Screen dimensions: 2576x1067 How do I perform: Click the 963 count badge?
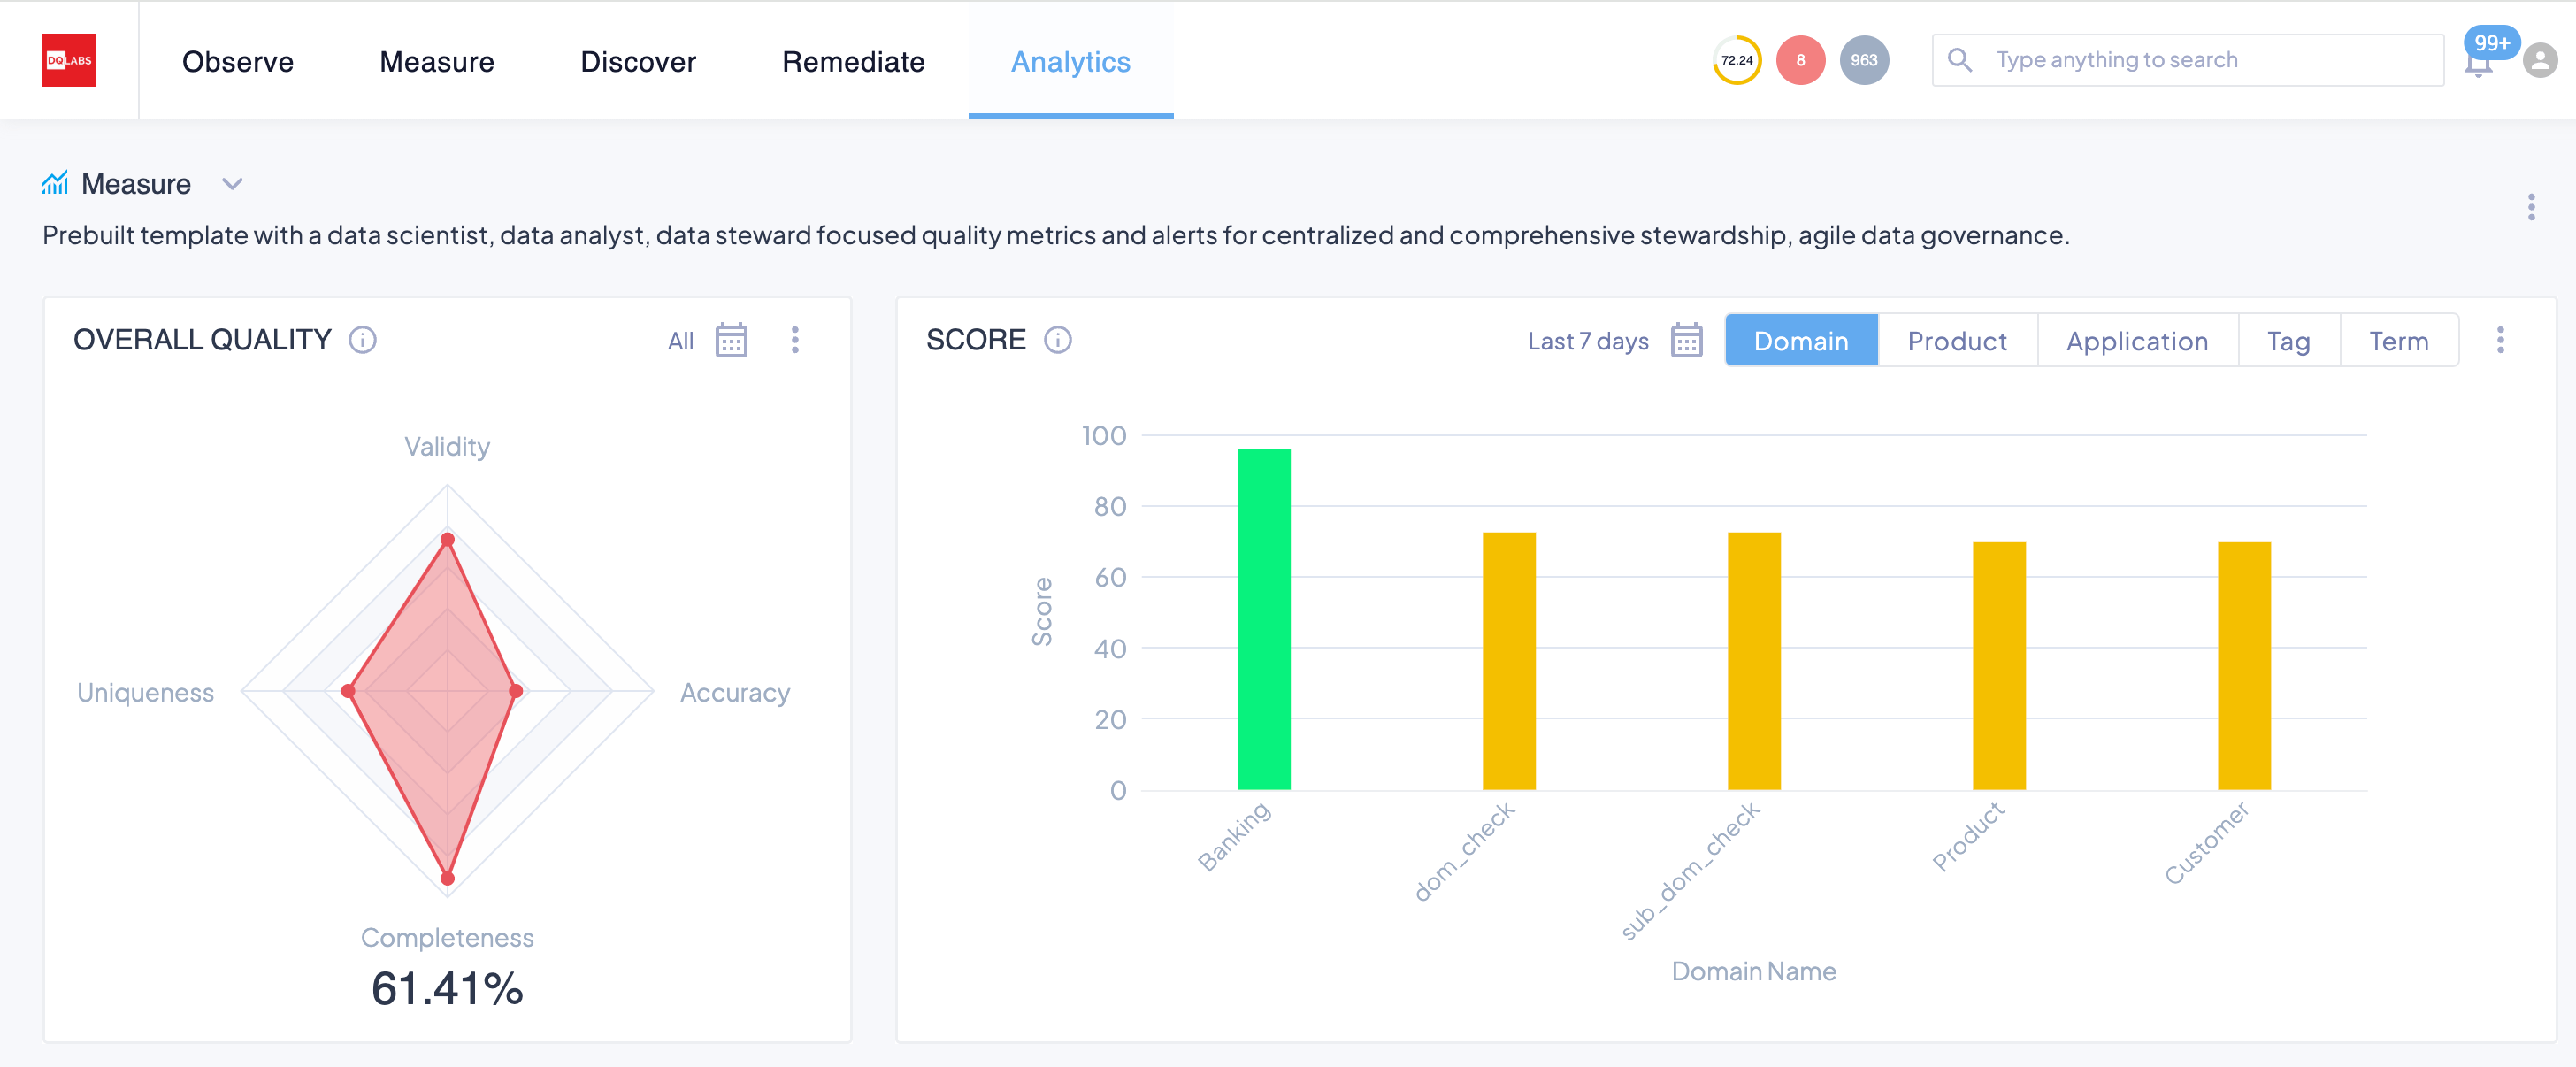pyautogui.click(x=1863, y=60)
